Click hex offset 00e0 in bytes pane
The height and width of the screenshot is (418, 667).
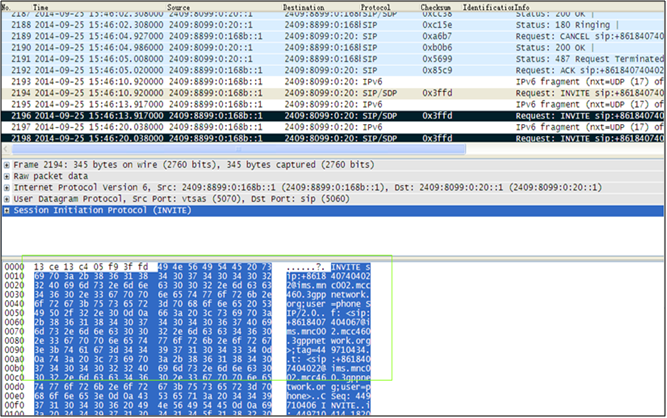point(14,396)
